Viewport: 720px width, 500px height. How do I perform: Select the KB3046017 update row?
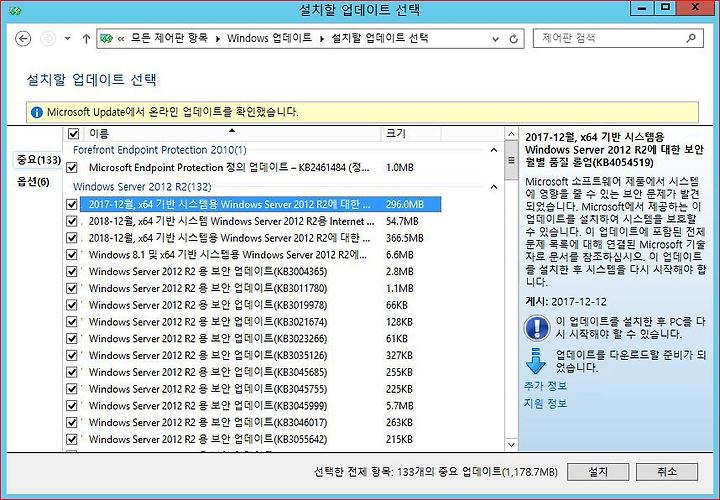pyautogui.click(x=260, y=422)
